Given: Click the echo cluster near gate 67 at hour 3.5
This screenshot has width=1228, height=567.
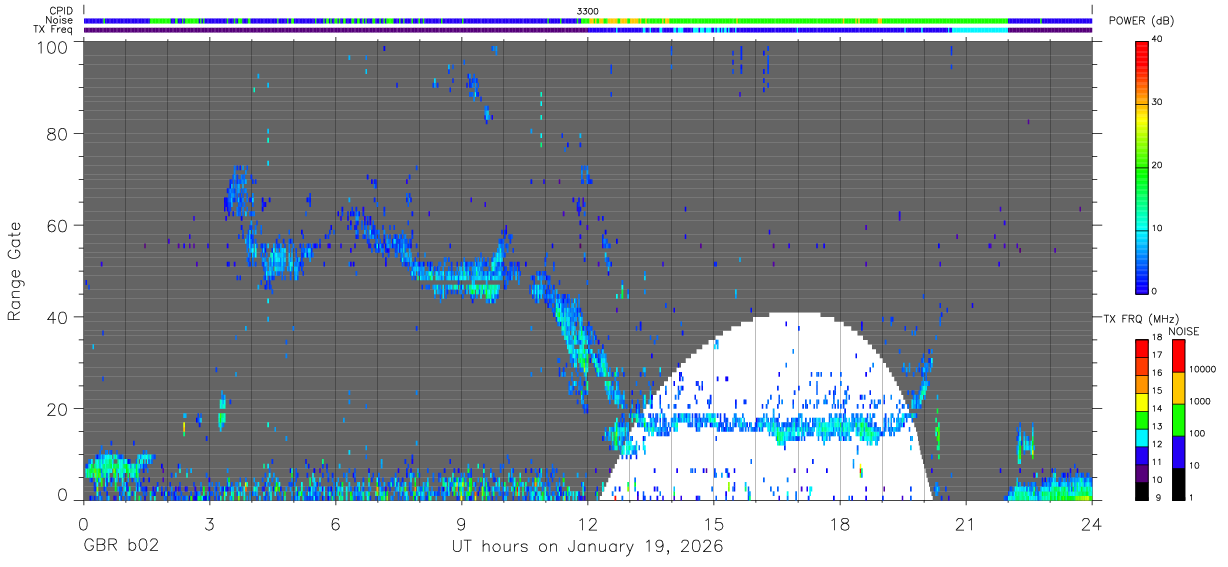Looking at the screenshot, I should click(x=236, y=192).
